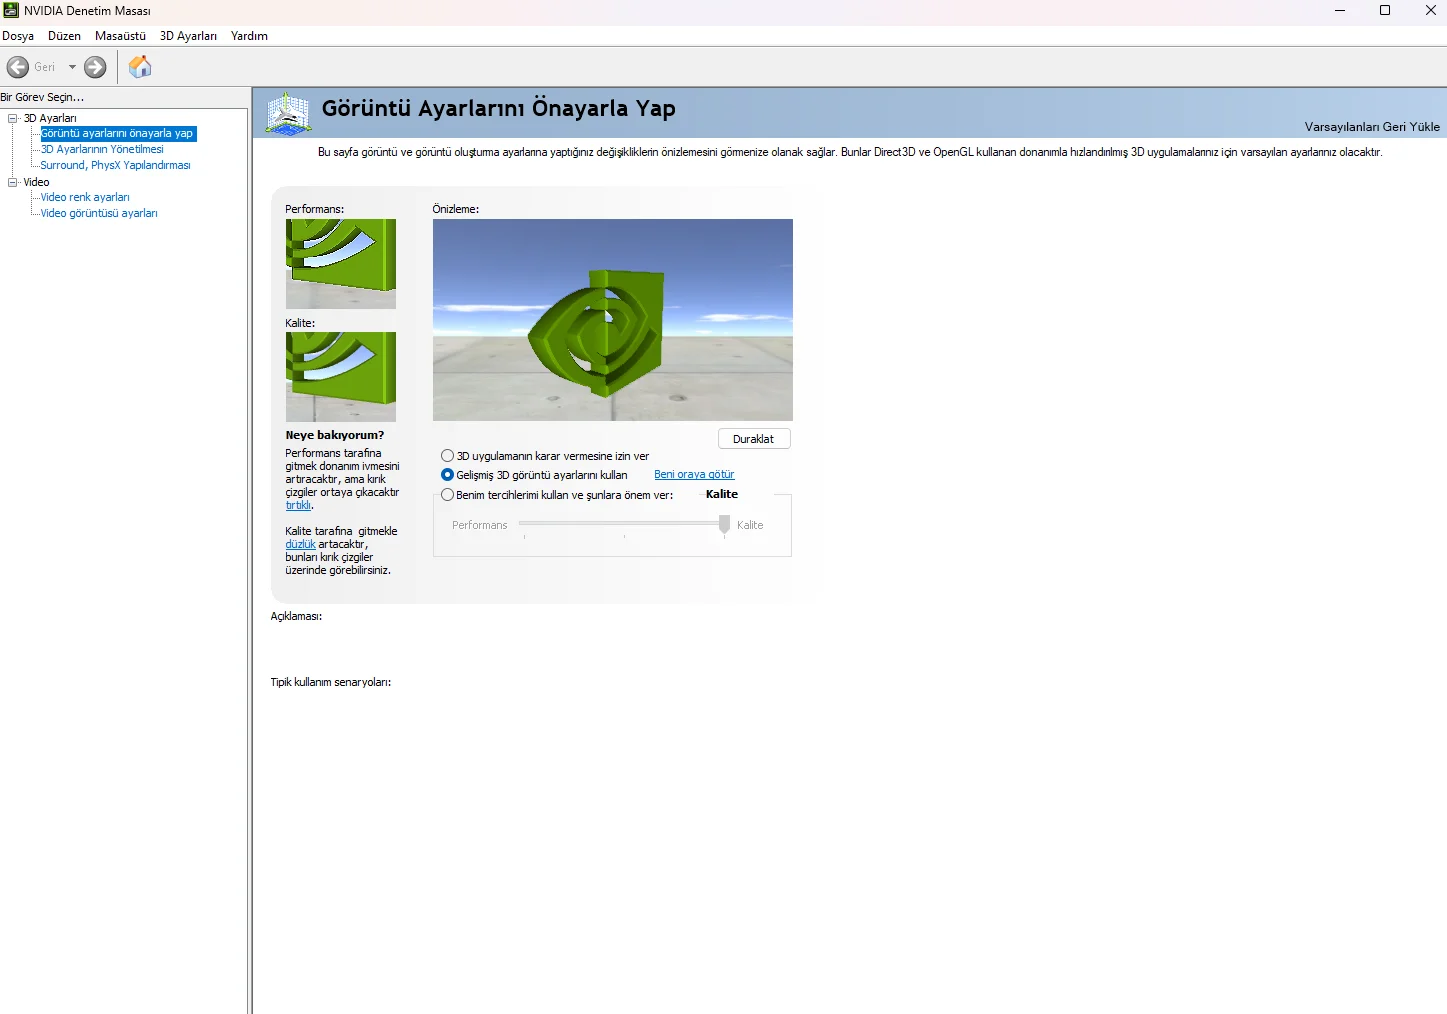
Task: Open the Dosya menu
Action: [18, 36]
